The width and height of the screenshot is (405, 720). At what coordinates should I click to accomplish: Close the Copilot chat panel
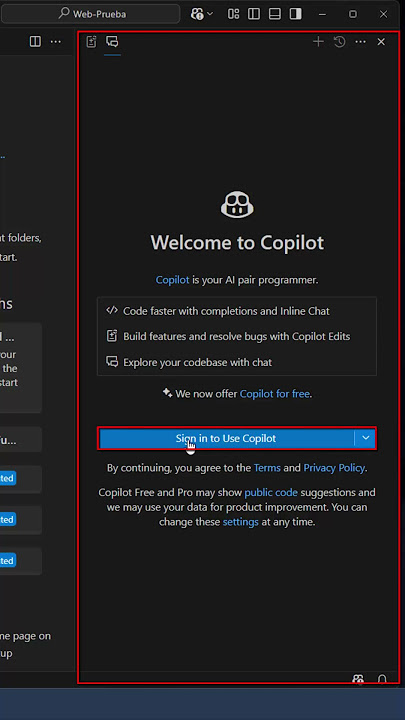(x=381, y=42)
